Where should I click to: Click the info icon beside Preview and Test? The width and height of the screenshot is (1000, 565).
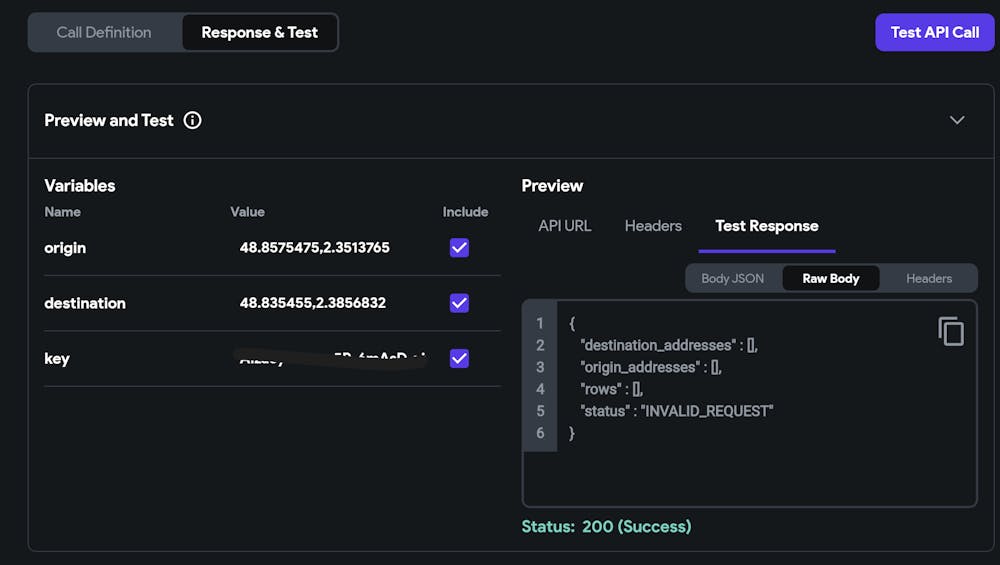[193, 120]
